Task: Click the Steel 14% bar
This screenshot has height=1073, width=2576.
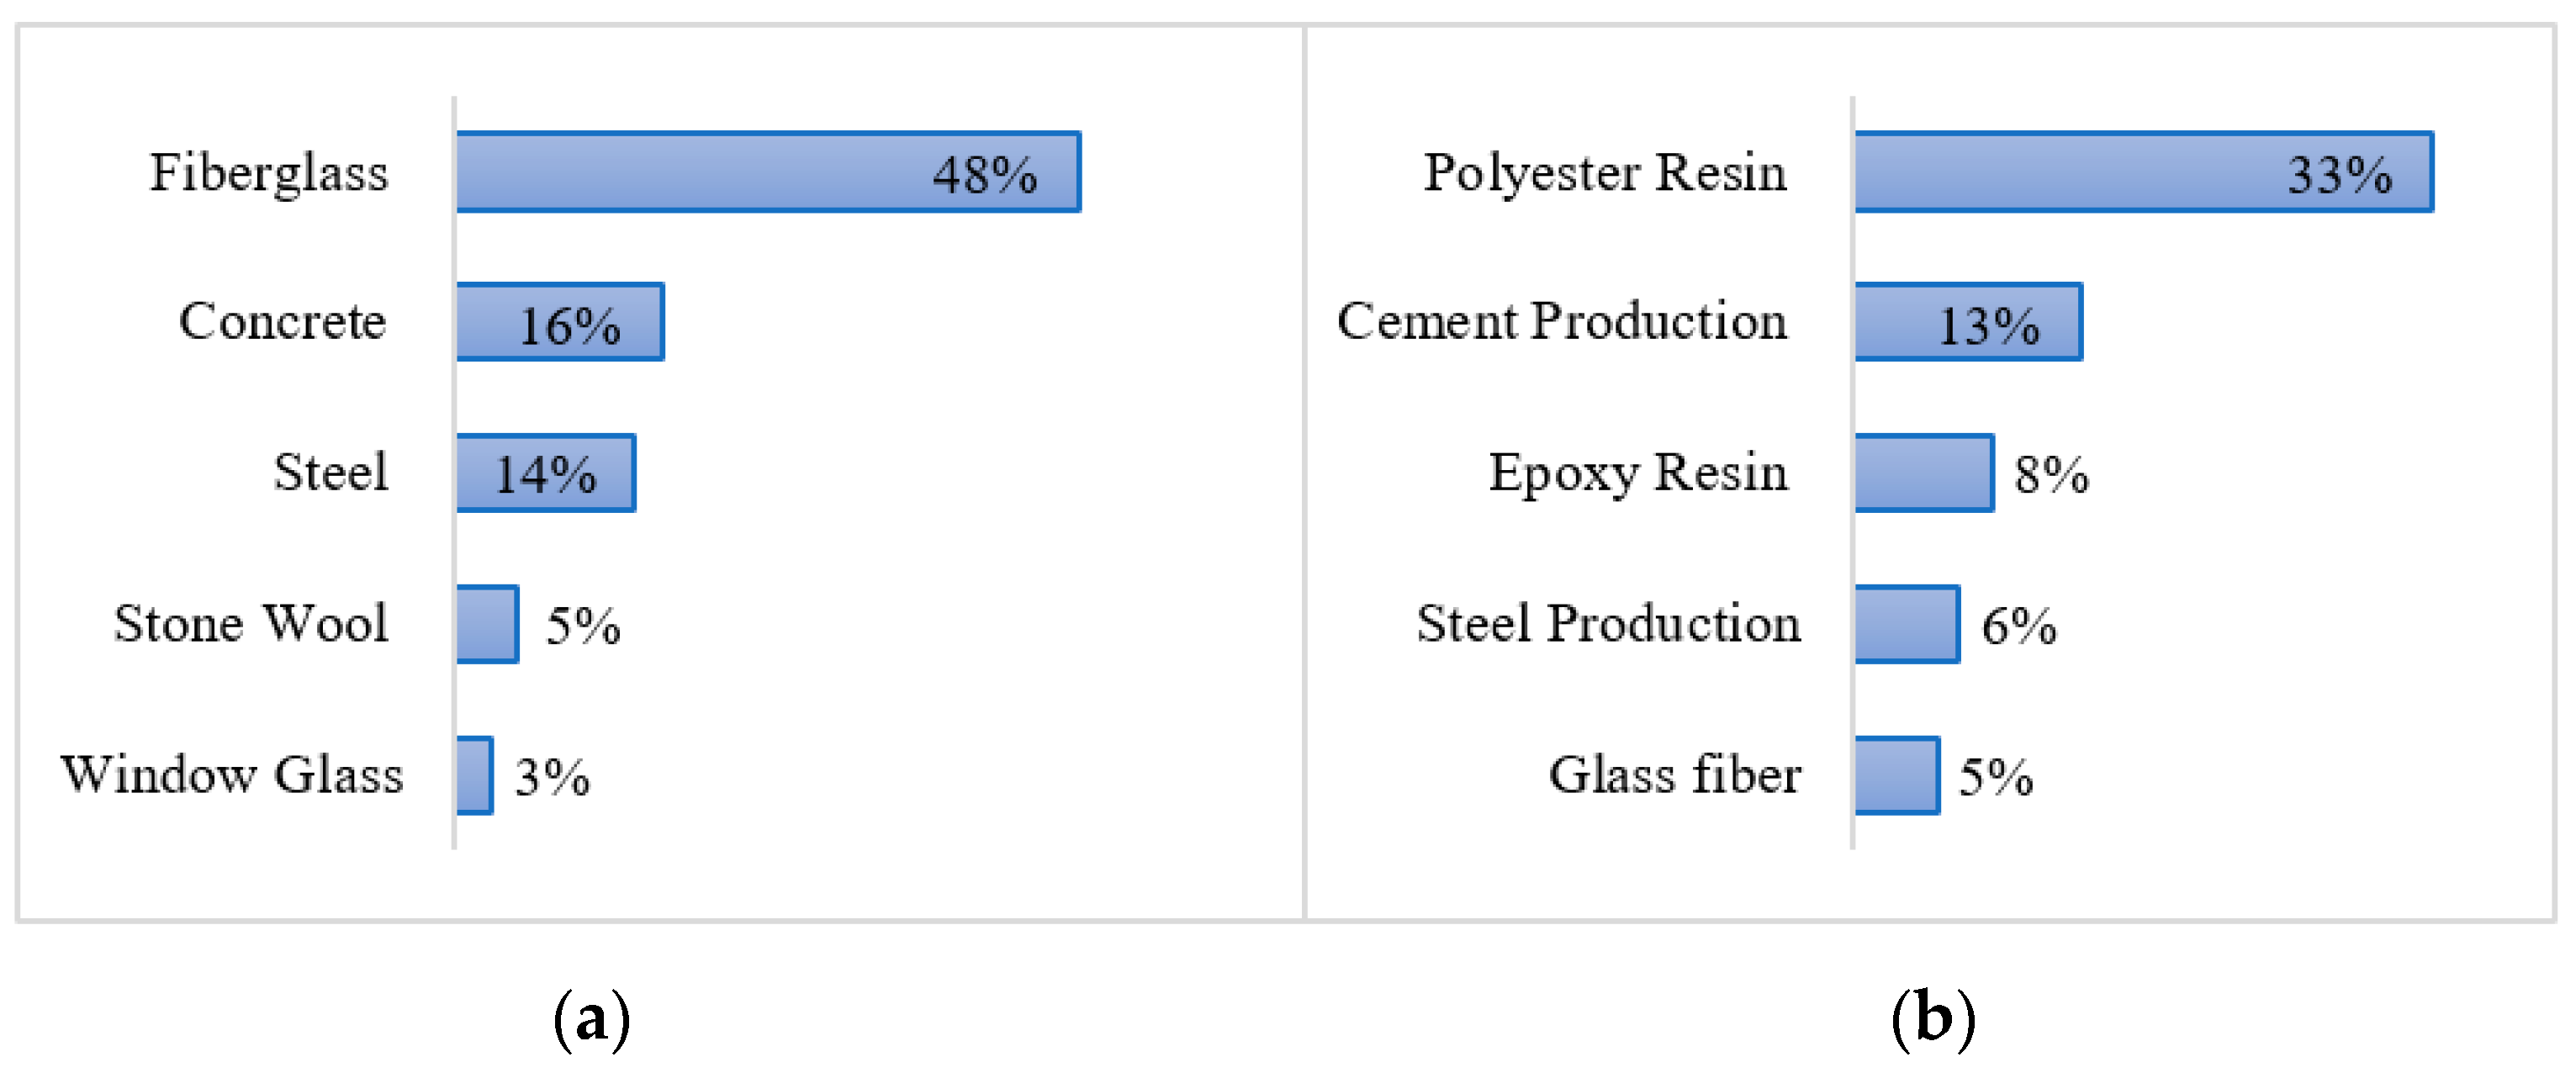Action: (x=545, y=473)
